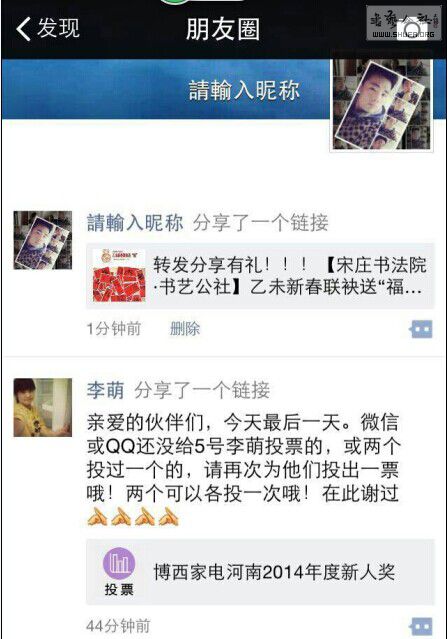
Task: Open the 請輸入昵称 poster name link
Action: 135,223
